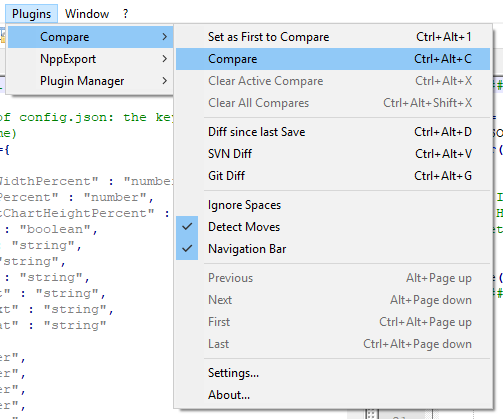
Task: Choose Set as First to Compare
Action: (x=333, y=37)
